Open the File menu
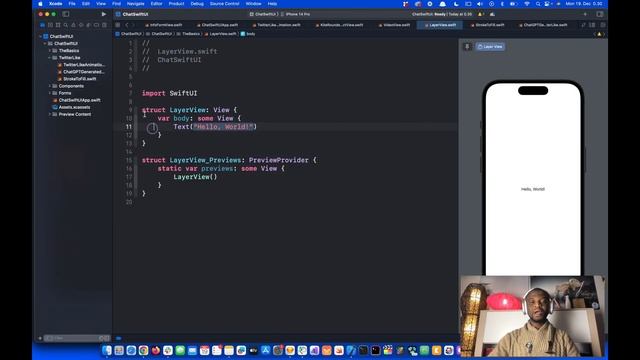The width and height of the screenshot is (640, 360). click(72, 4)
